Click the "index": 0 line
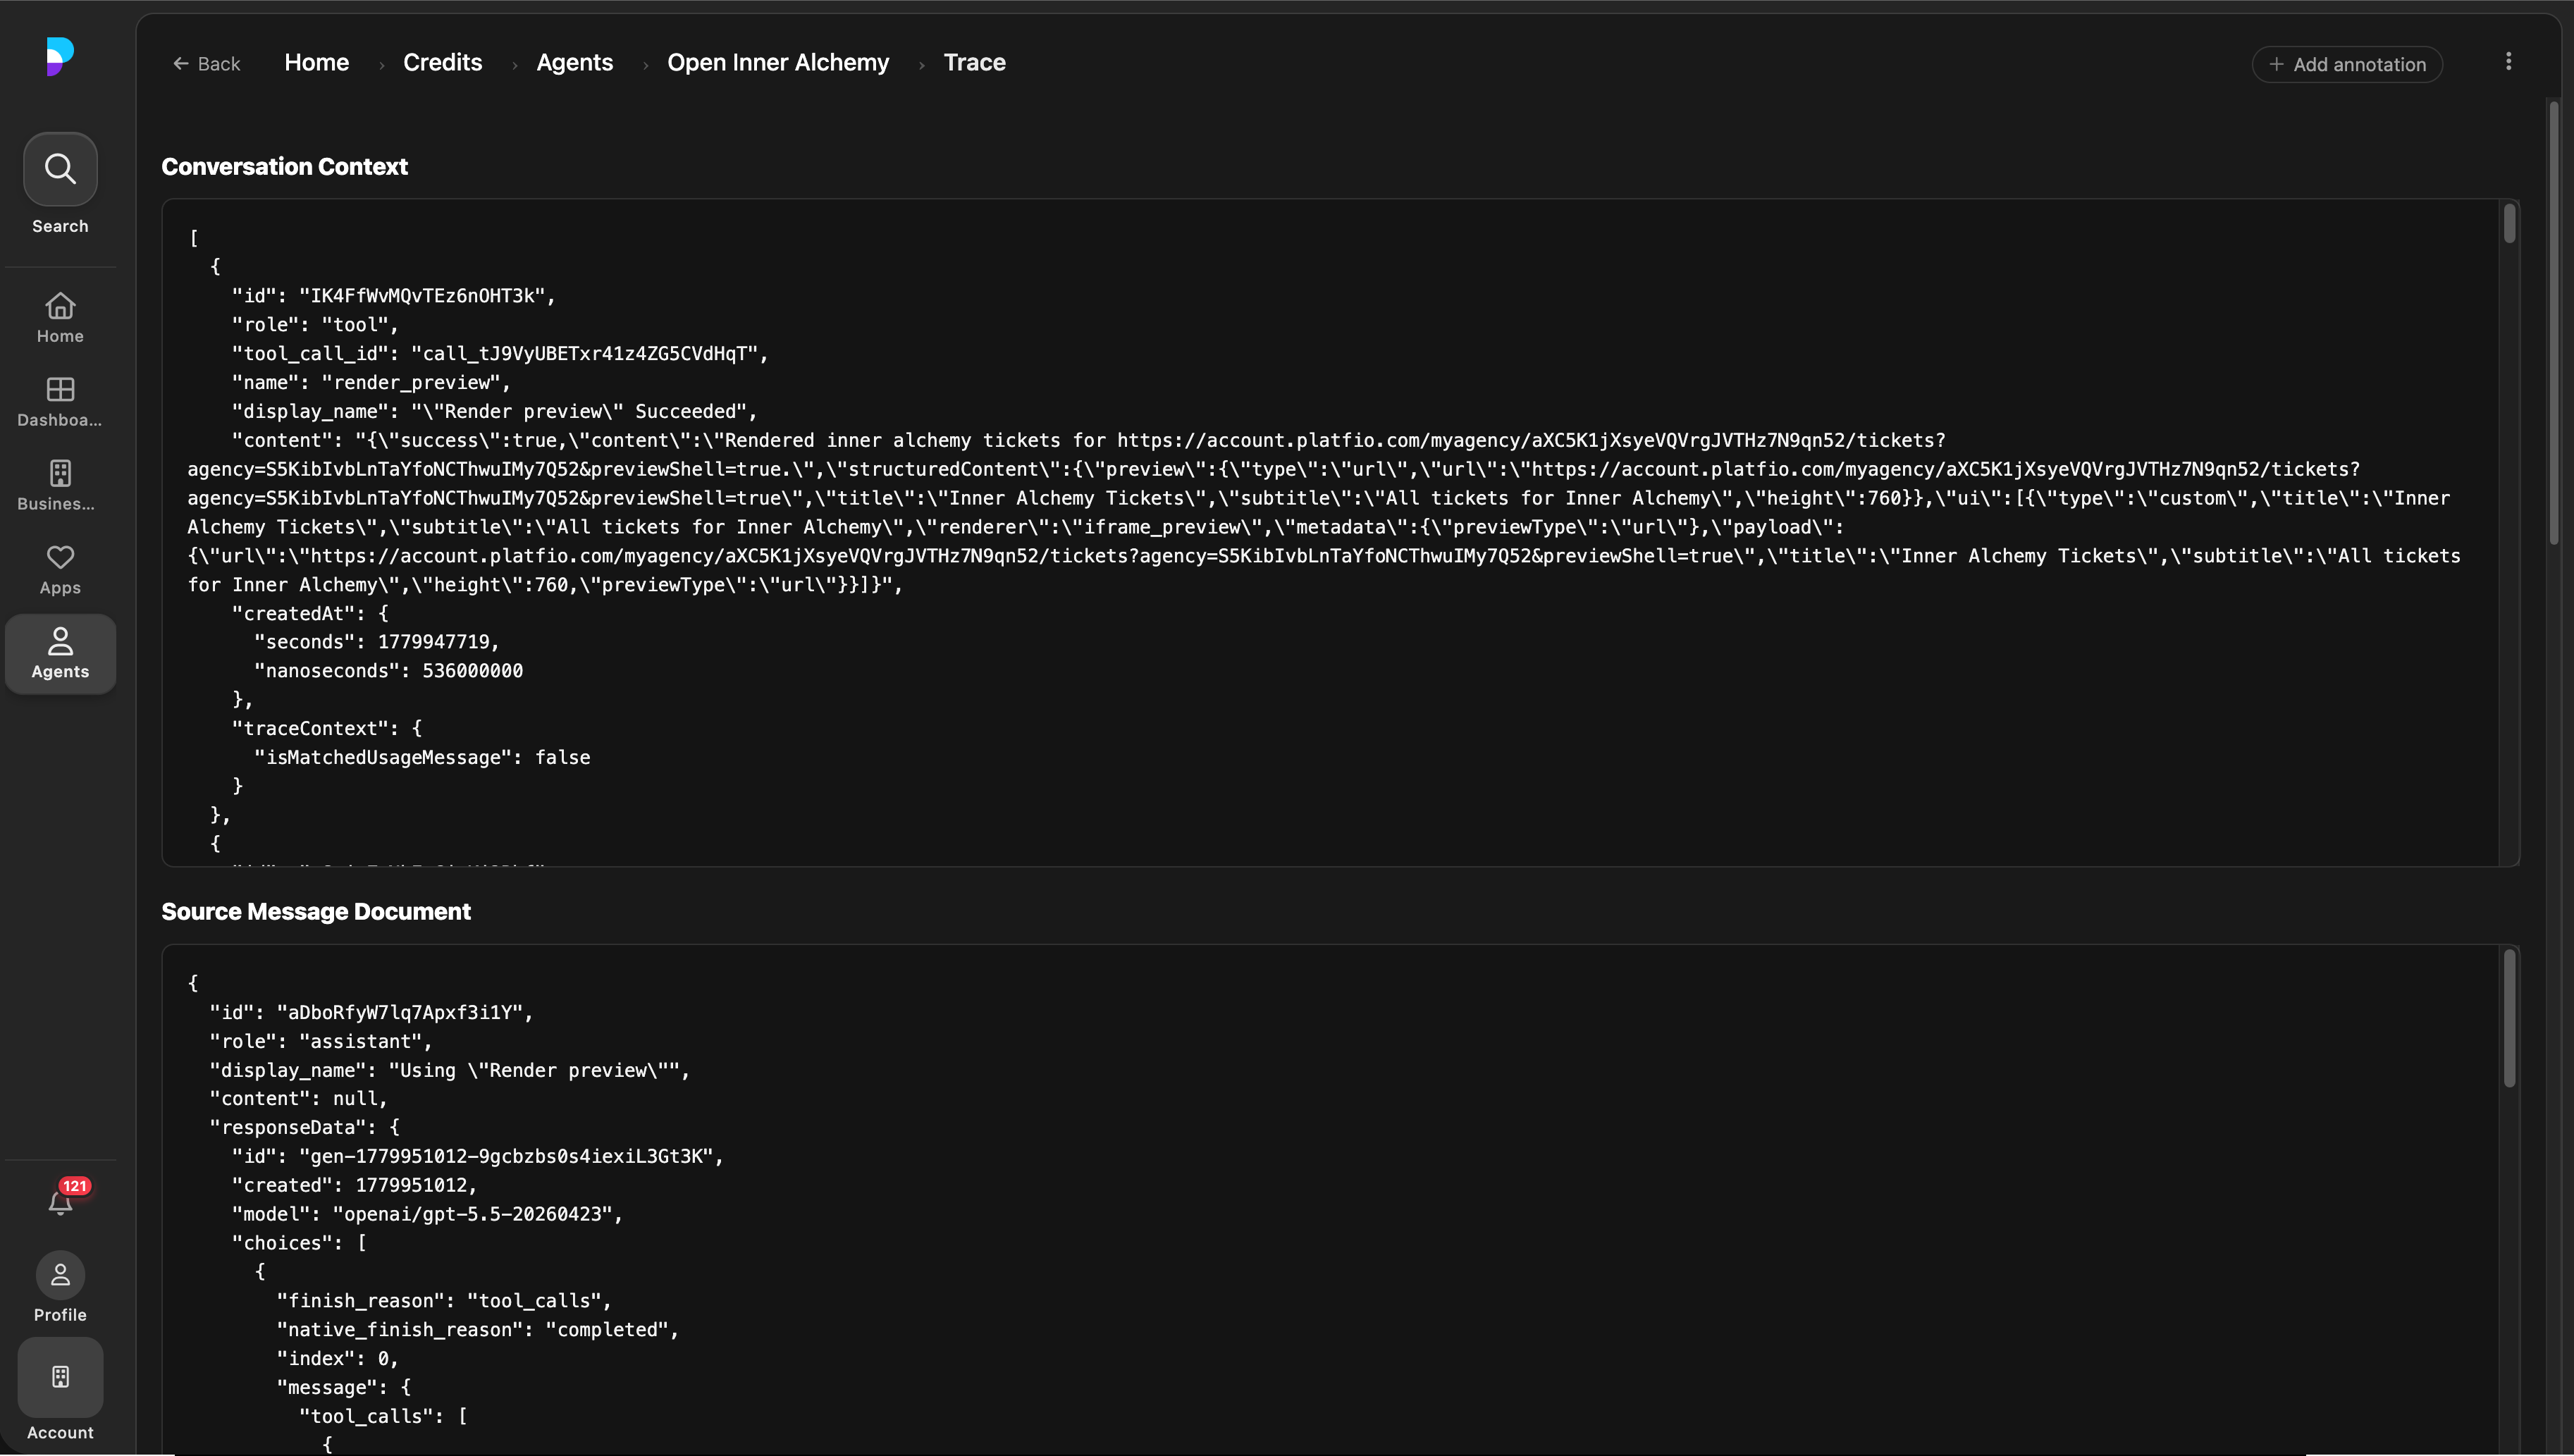The width and height of the screenshot is (2574, 1456). (337, 1359)
